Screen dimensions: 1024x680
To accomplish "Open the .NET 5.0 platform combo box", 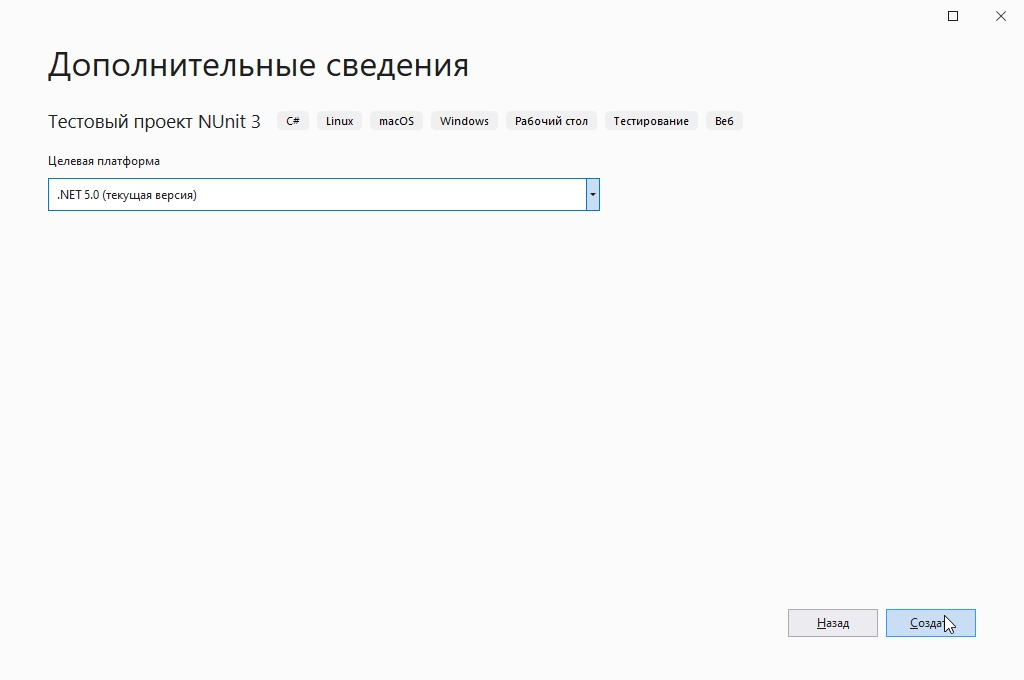I will [x=316, y=195].
